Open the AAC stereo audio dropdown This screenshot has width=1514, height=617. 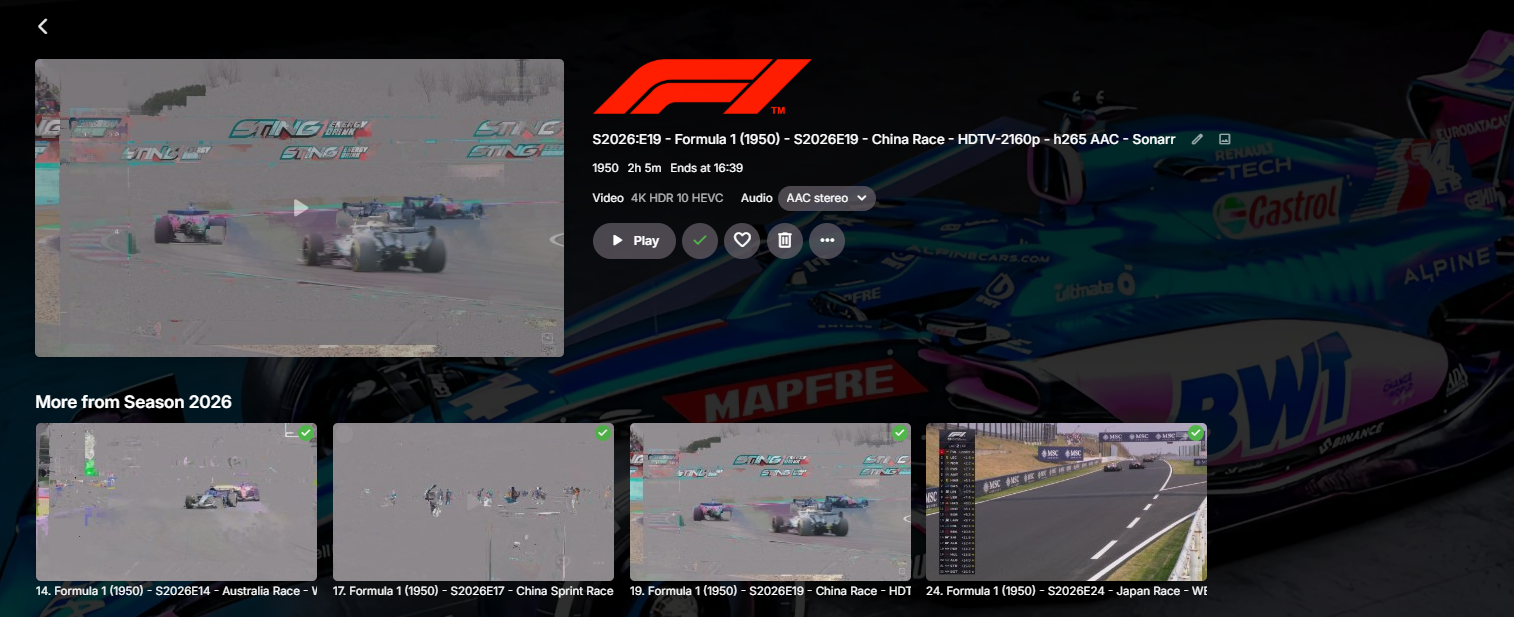(826, 198)
